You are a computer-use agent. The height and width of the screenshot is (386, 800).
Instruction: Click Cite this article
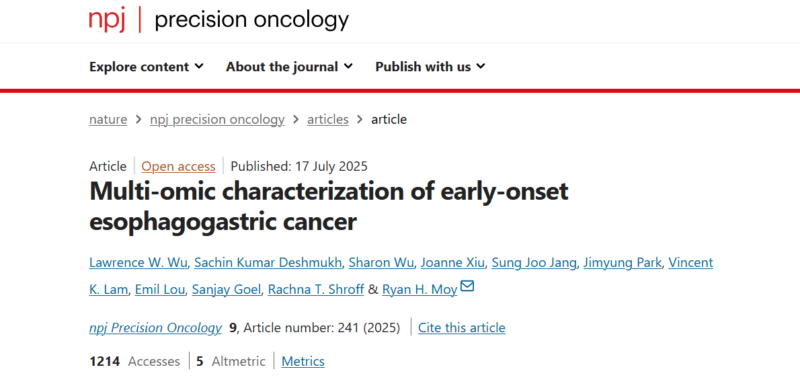click(x=462, y=328)
